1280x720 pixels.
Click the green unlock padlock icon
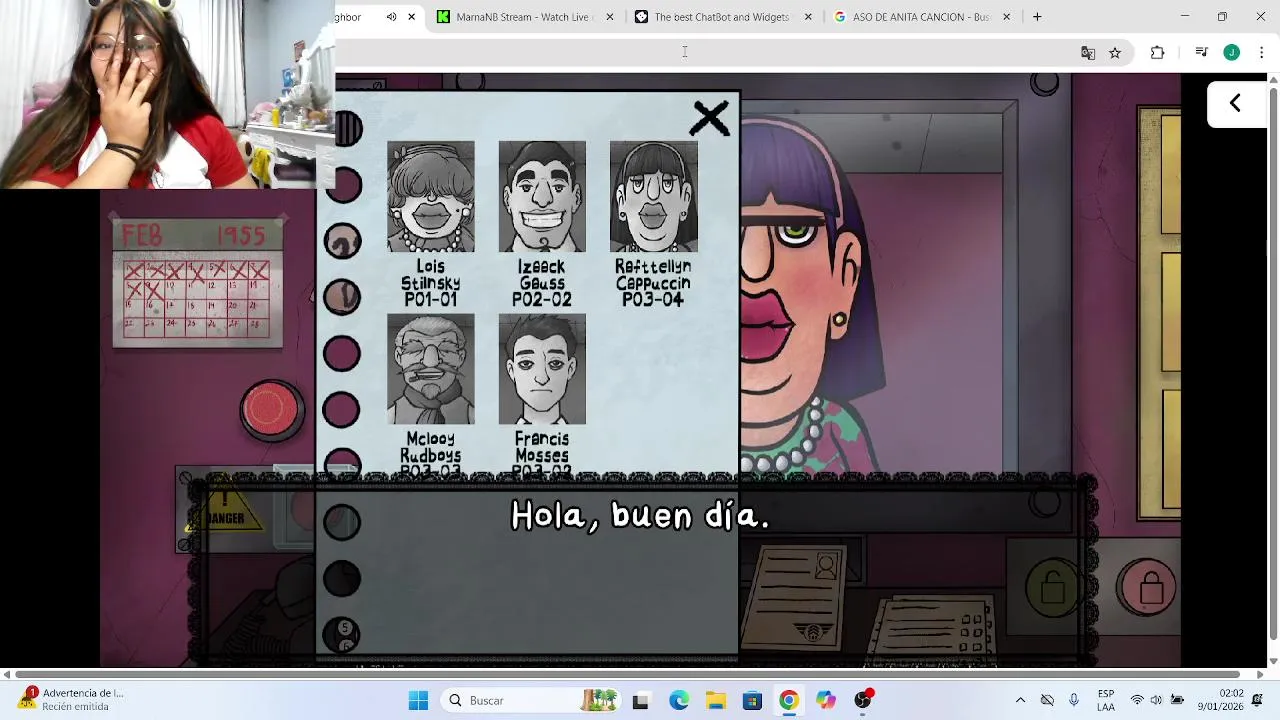[x=1052, y=588]
